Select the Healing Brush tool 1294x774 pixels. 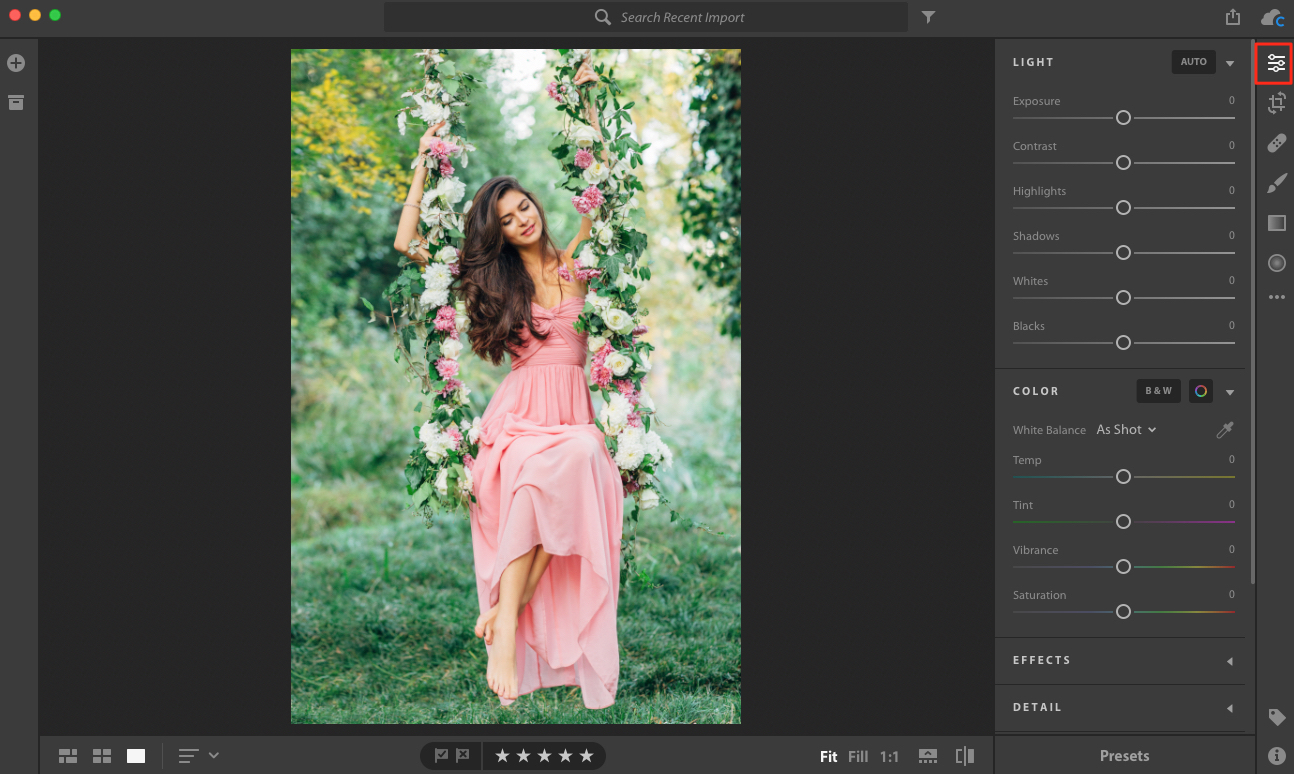[x=1276, y=142]
